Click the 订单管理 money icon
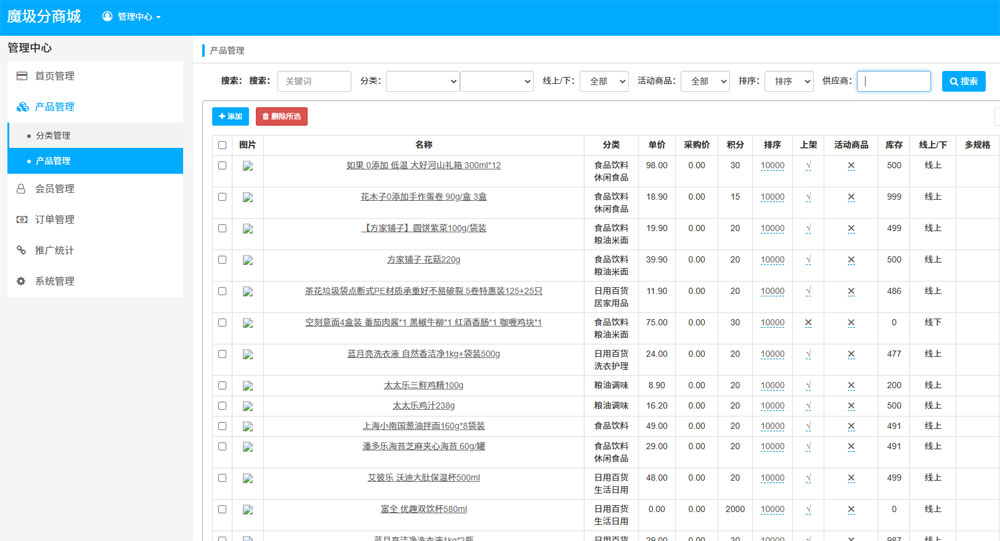 pos(22,220)
